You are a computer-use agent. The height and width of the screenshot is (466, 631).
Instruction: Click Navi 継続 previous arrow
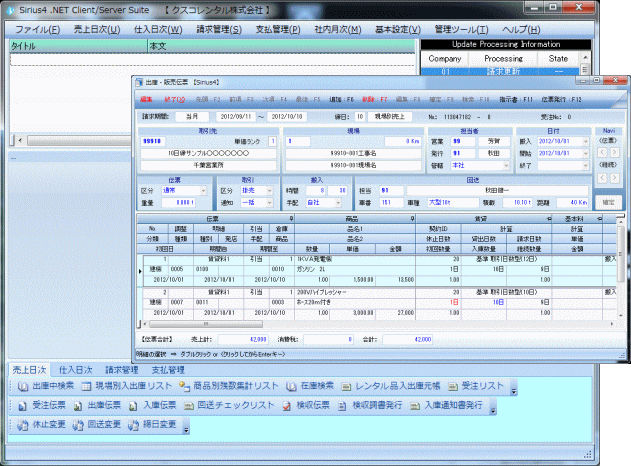coord(602,177)
